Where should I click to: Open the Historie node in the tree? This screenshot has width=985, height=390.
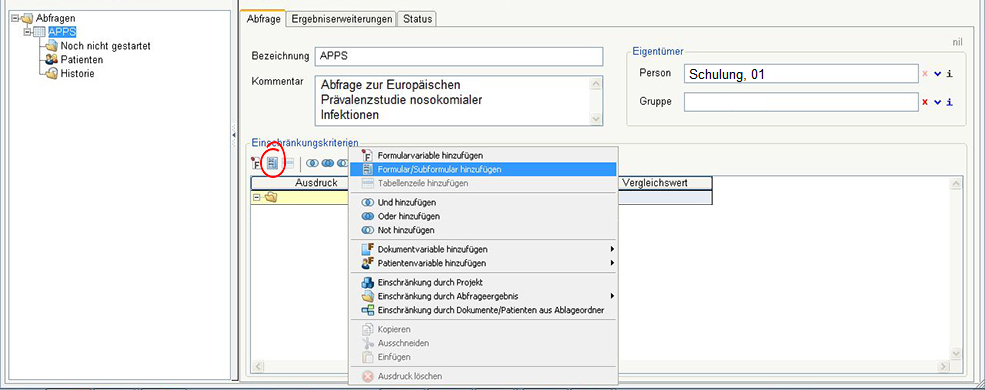pos(77,73)
